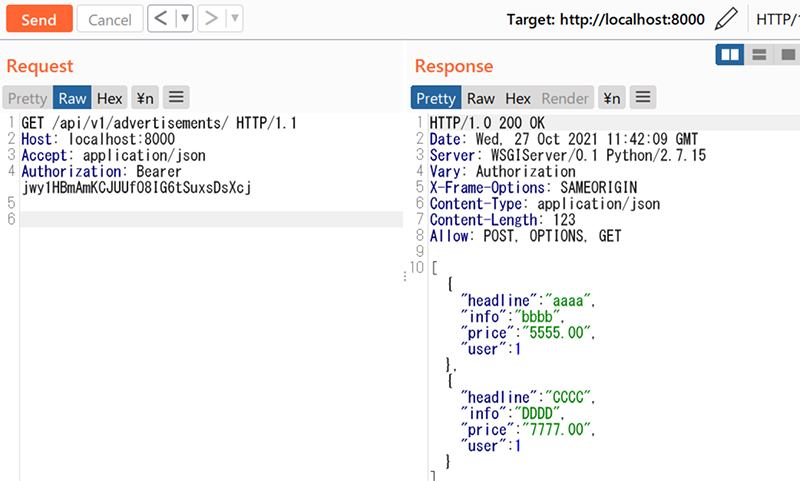This screenshot has width=800, height=481.
Task: Switch Response view to Hex tab
Action: pyautogui.click(x=518, y=98)
